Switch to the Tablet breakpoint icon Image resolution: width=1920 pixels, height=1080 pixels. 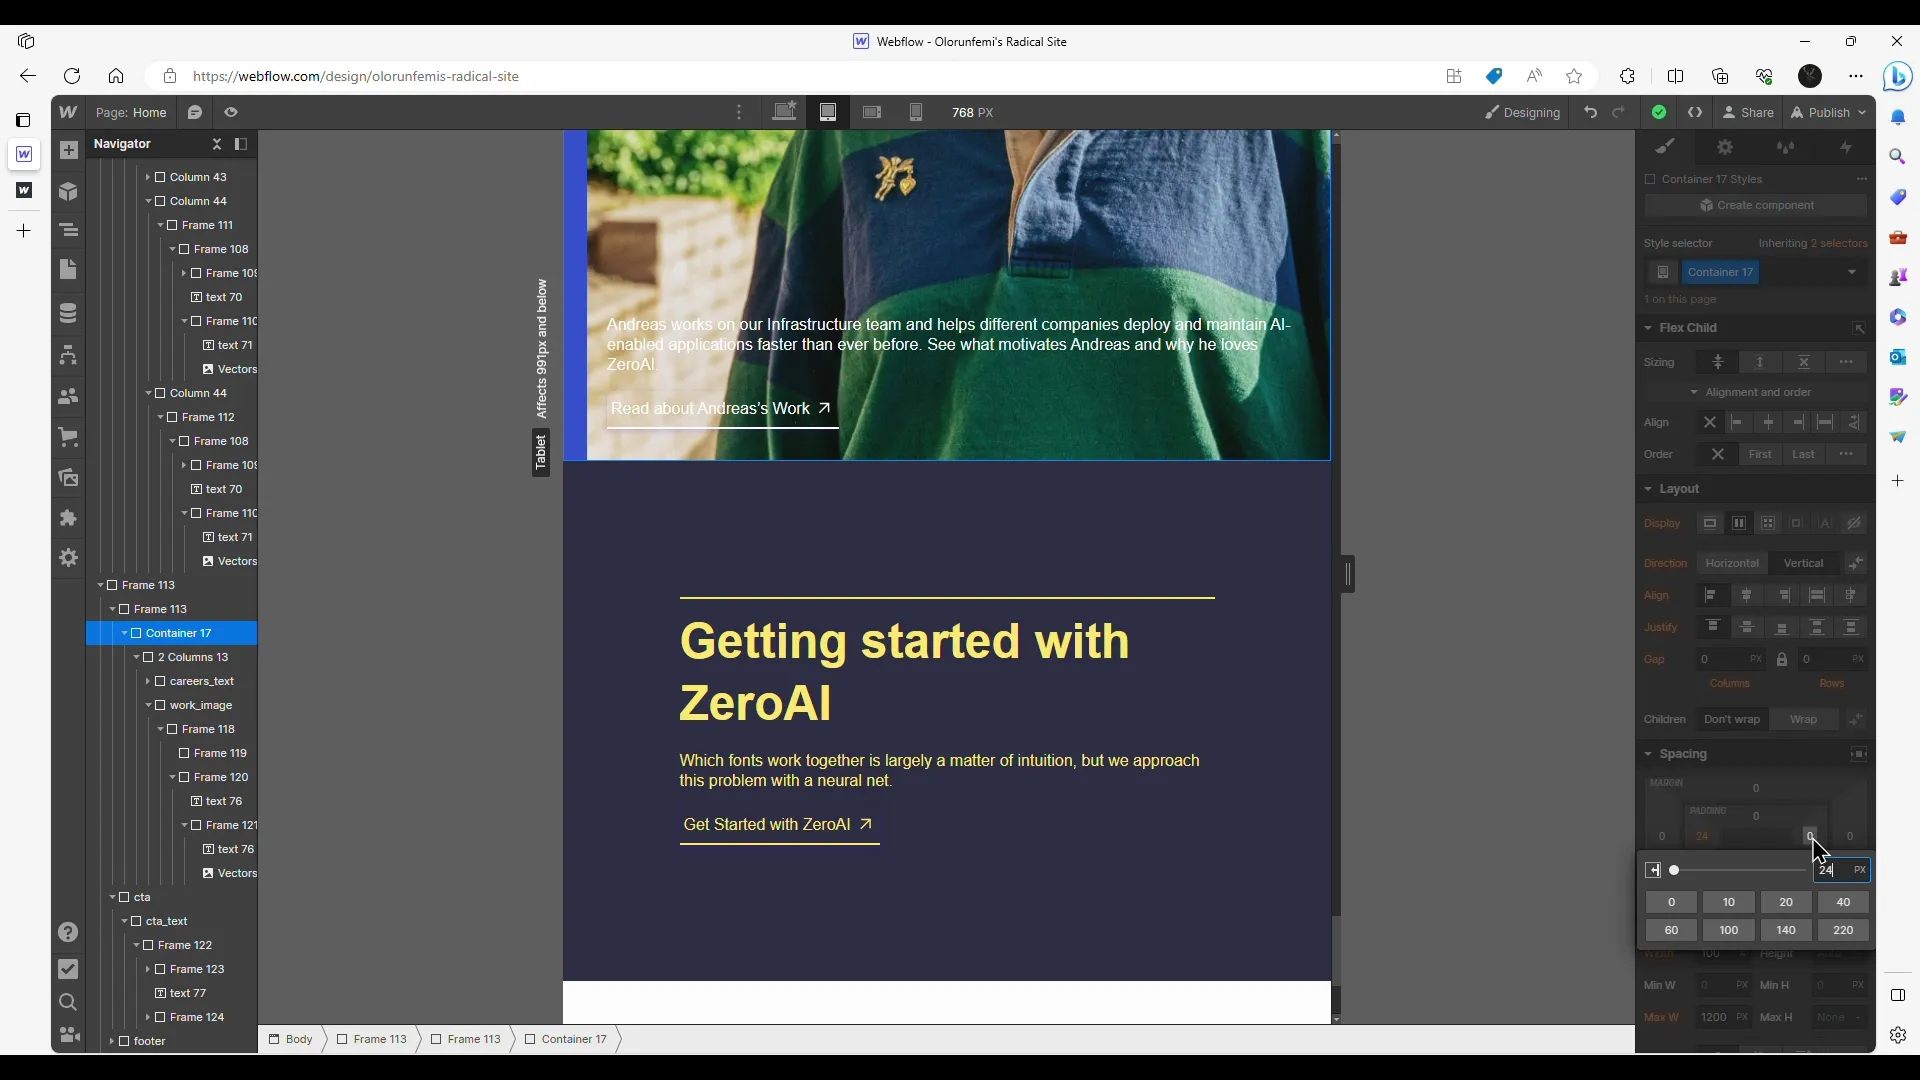pos(828,112)
